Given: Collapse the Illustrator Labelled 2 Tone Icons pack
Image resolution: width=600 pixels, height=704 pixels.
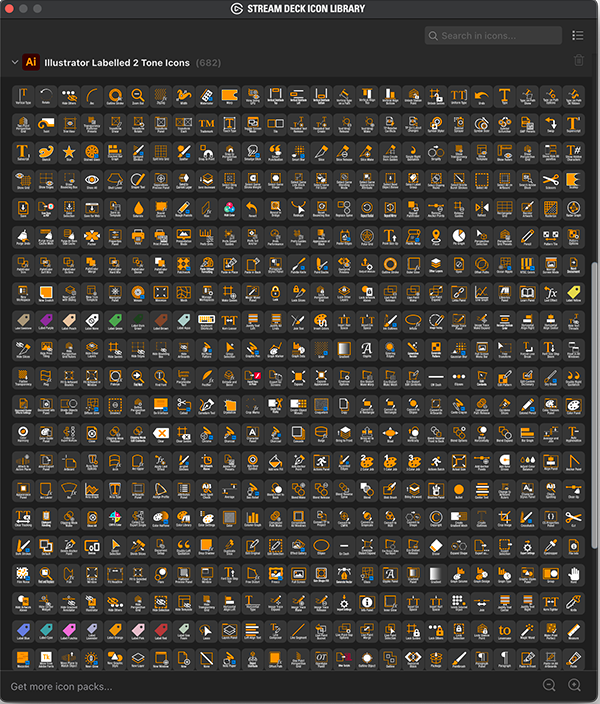Looking at the screenshot, I should [15, 62].
